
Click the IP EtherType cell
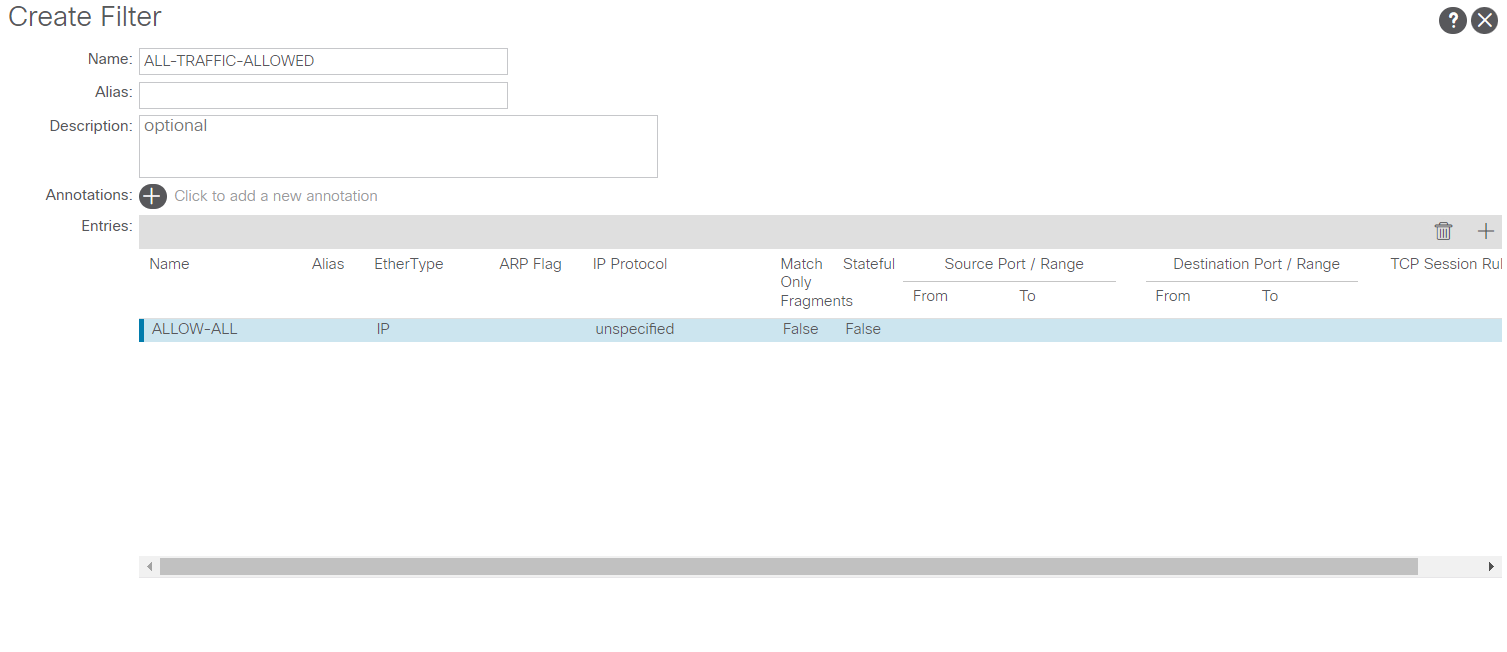pyautogui.click(x=383, y=329)
